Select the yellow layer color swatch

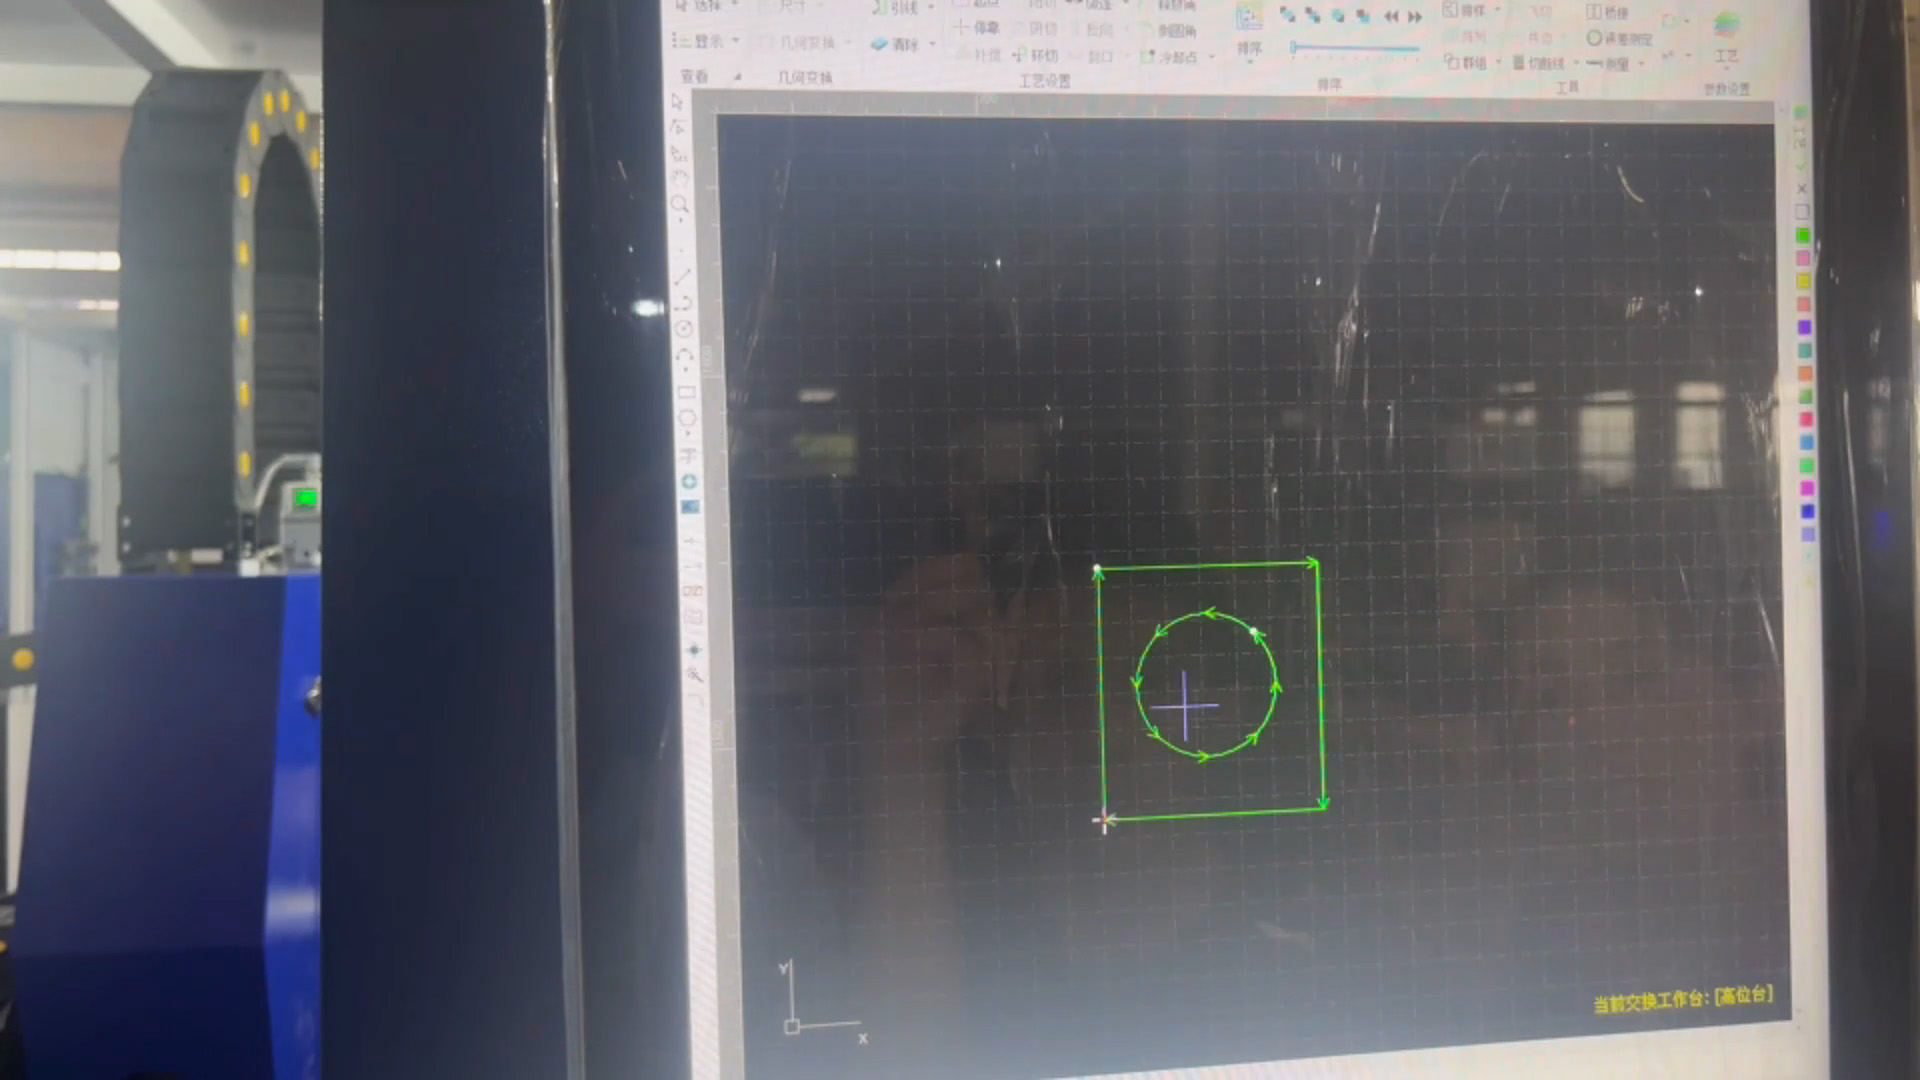pyautogui.click(x=1804, y=282)
